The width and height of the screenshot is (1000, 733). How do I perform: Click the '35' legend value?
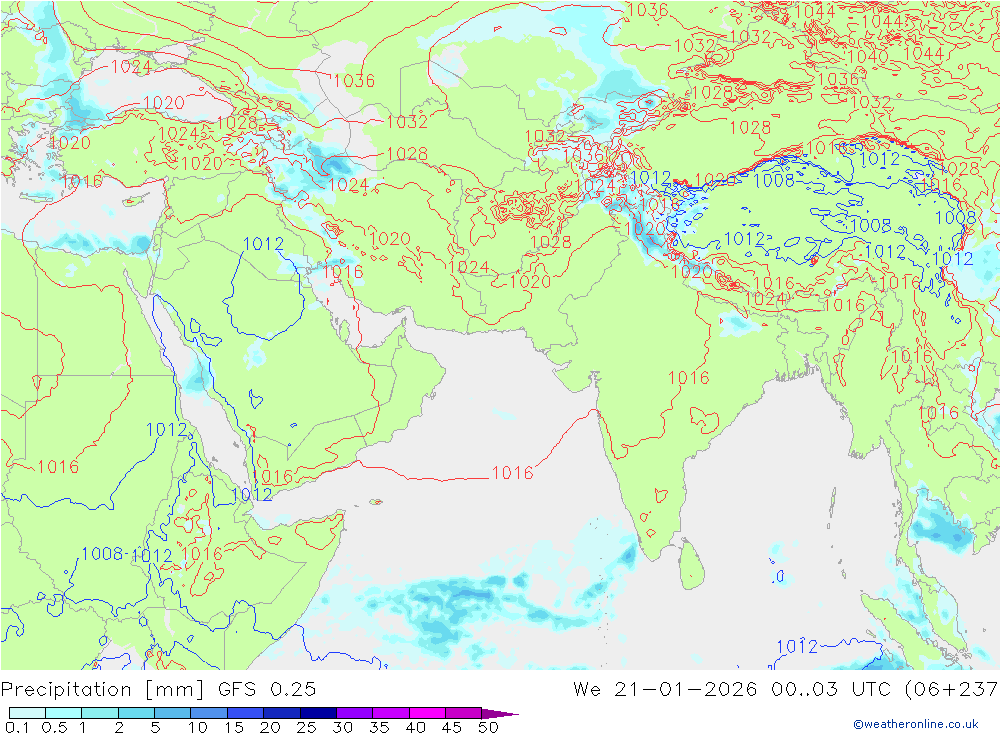[x=379, y=727]
